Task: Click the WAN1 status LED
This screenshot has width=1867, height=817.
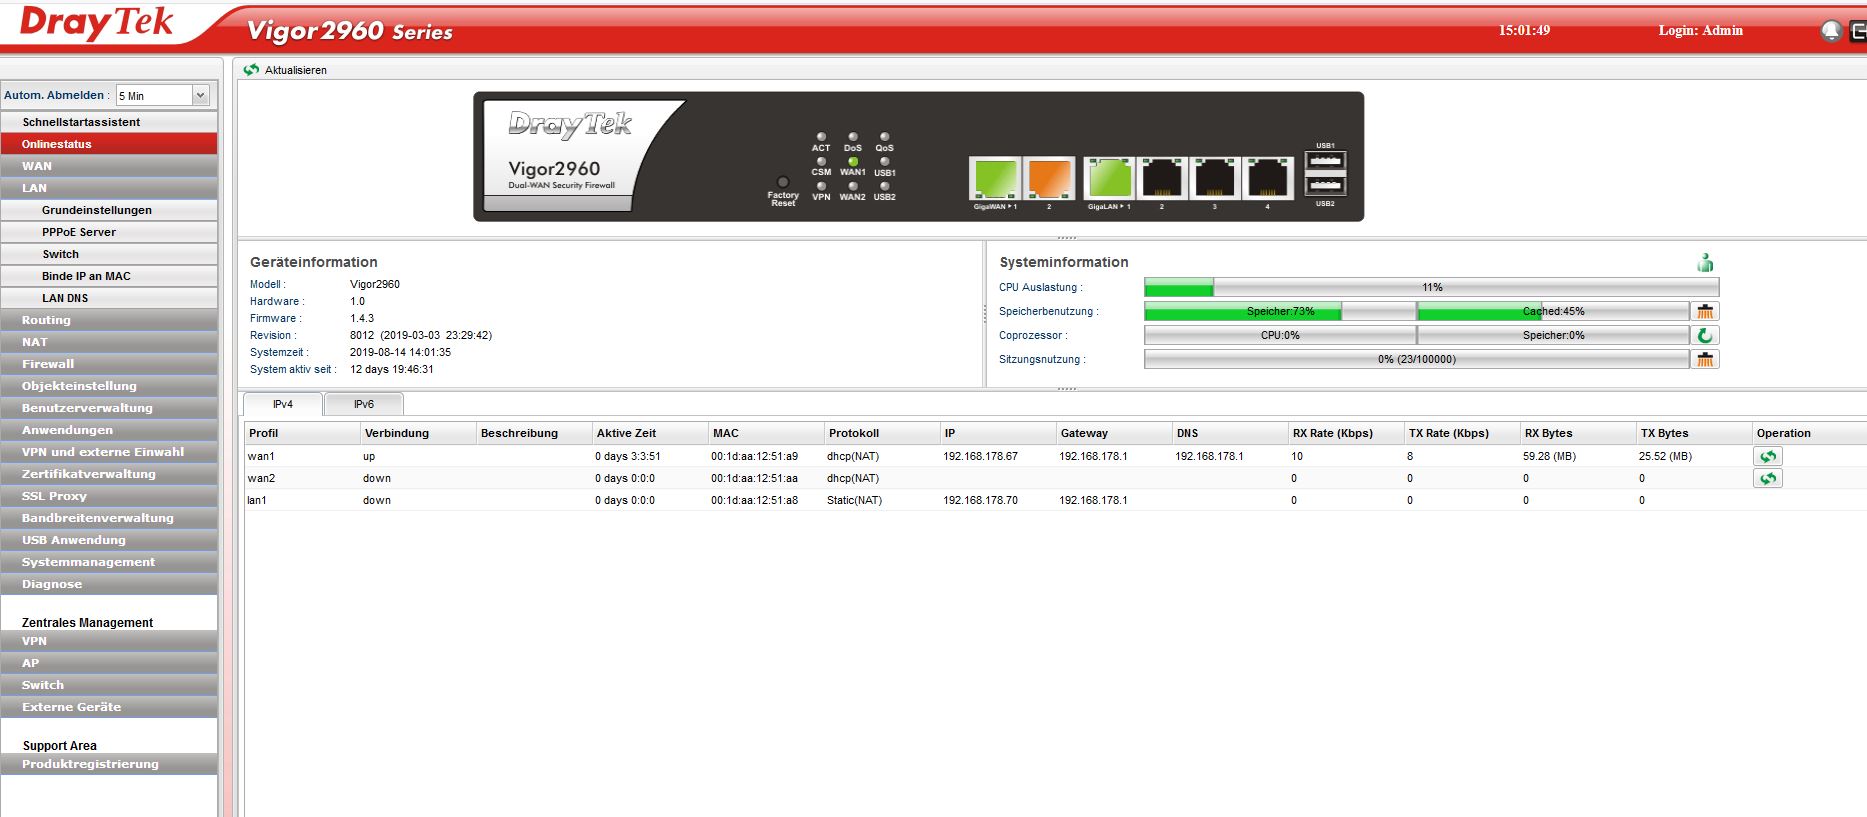Action: (x=853, y=161)
